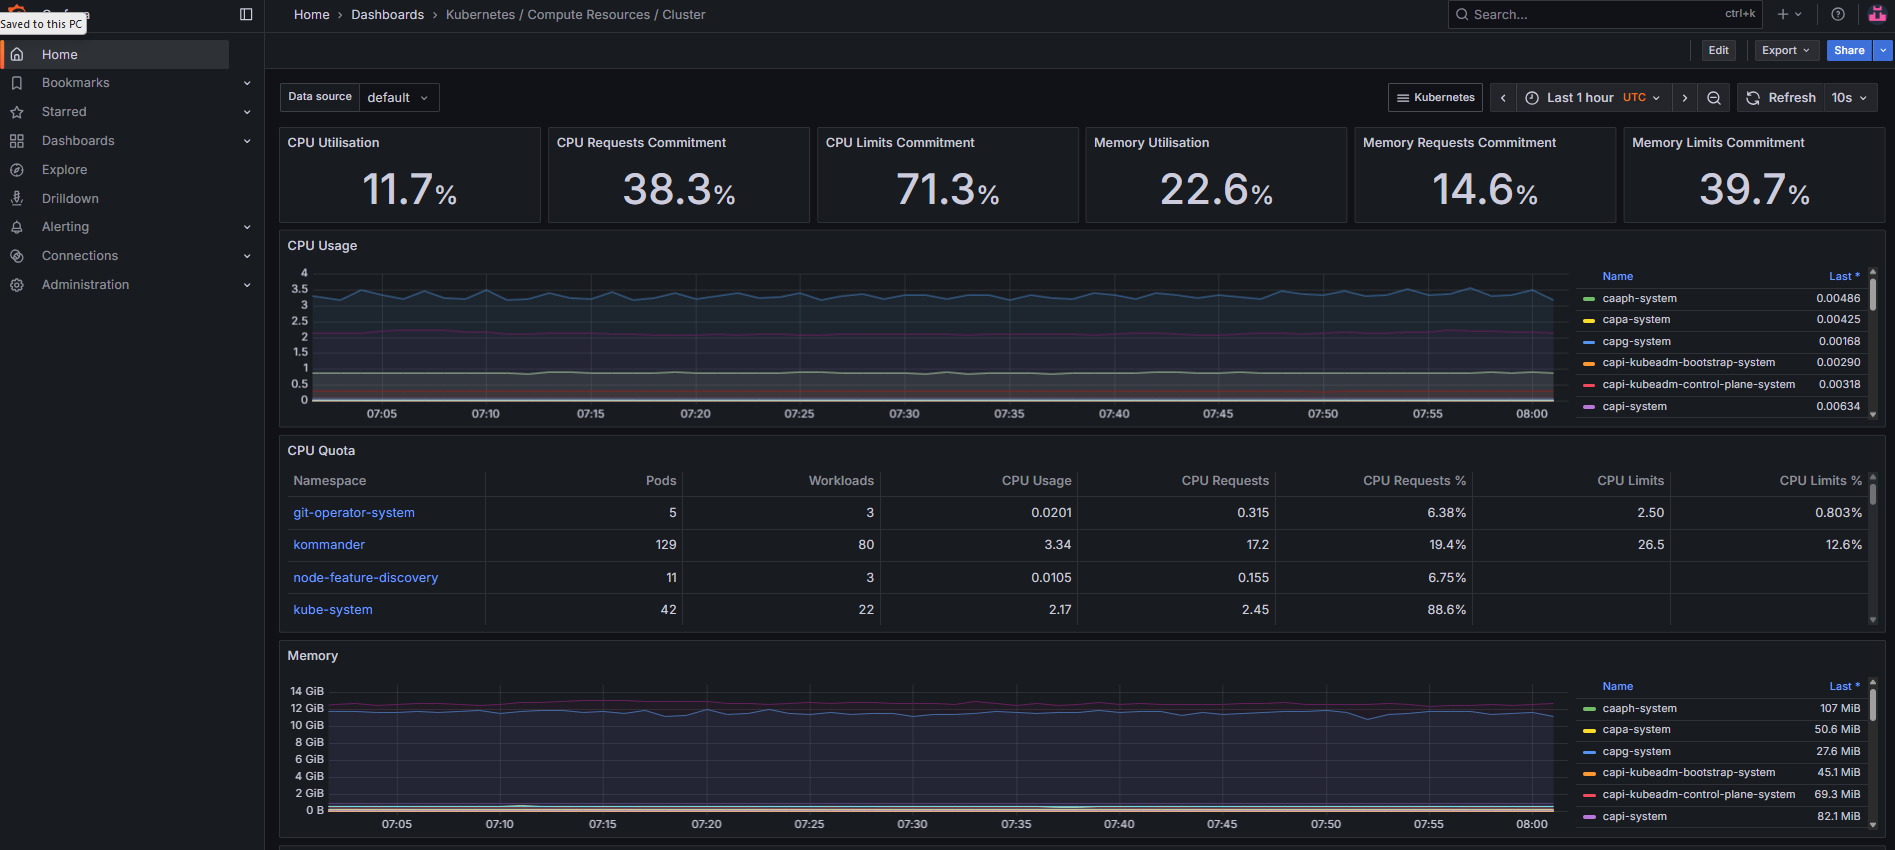Click the Edit dashboard button
Viewport: 1895px width, 850px height.
point(1718,51)
